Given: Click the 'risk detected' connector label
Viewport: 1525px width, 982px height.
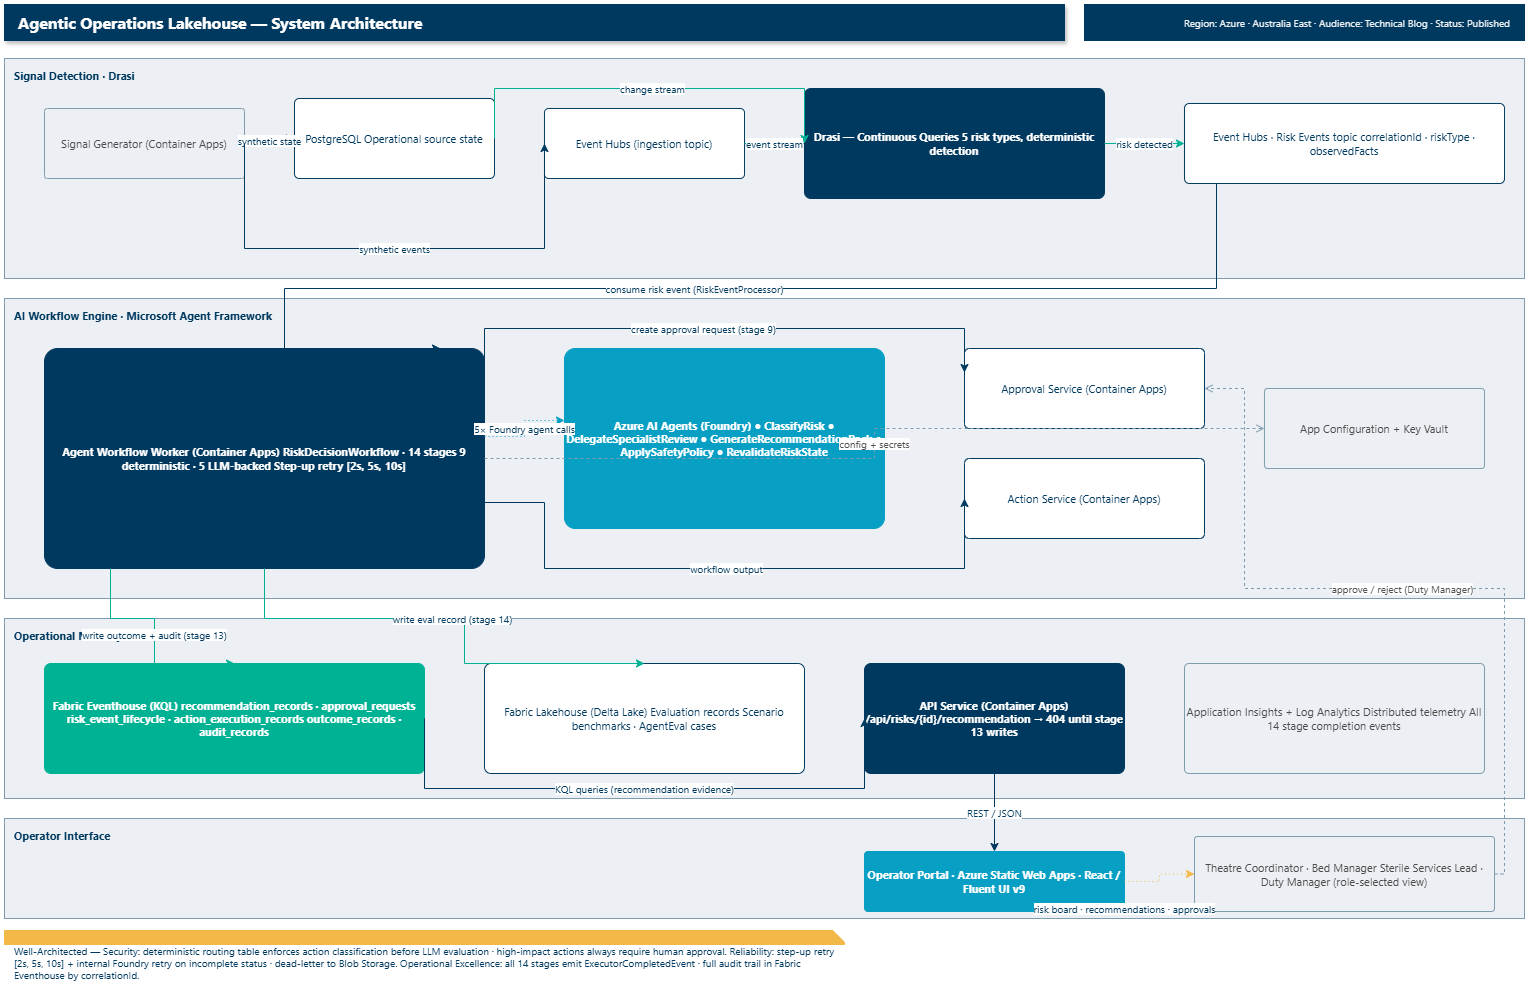Looking at the screenshot, I should click(1144, 145).
